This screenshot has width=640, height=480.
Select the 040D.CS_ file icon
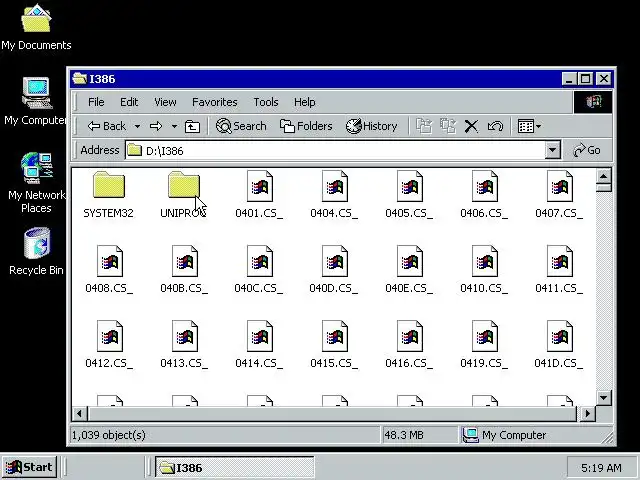click(x=334, y=261)
